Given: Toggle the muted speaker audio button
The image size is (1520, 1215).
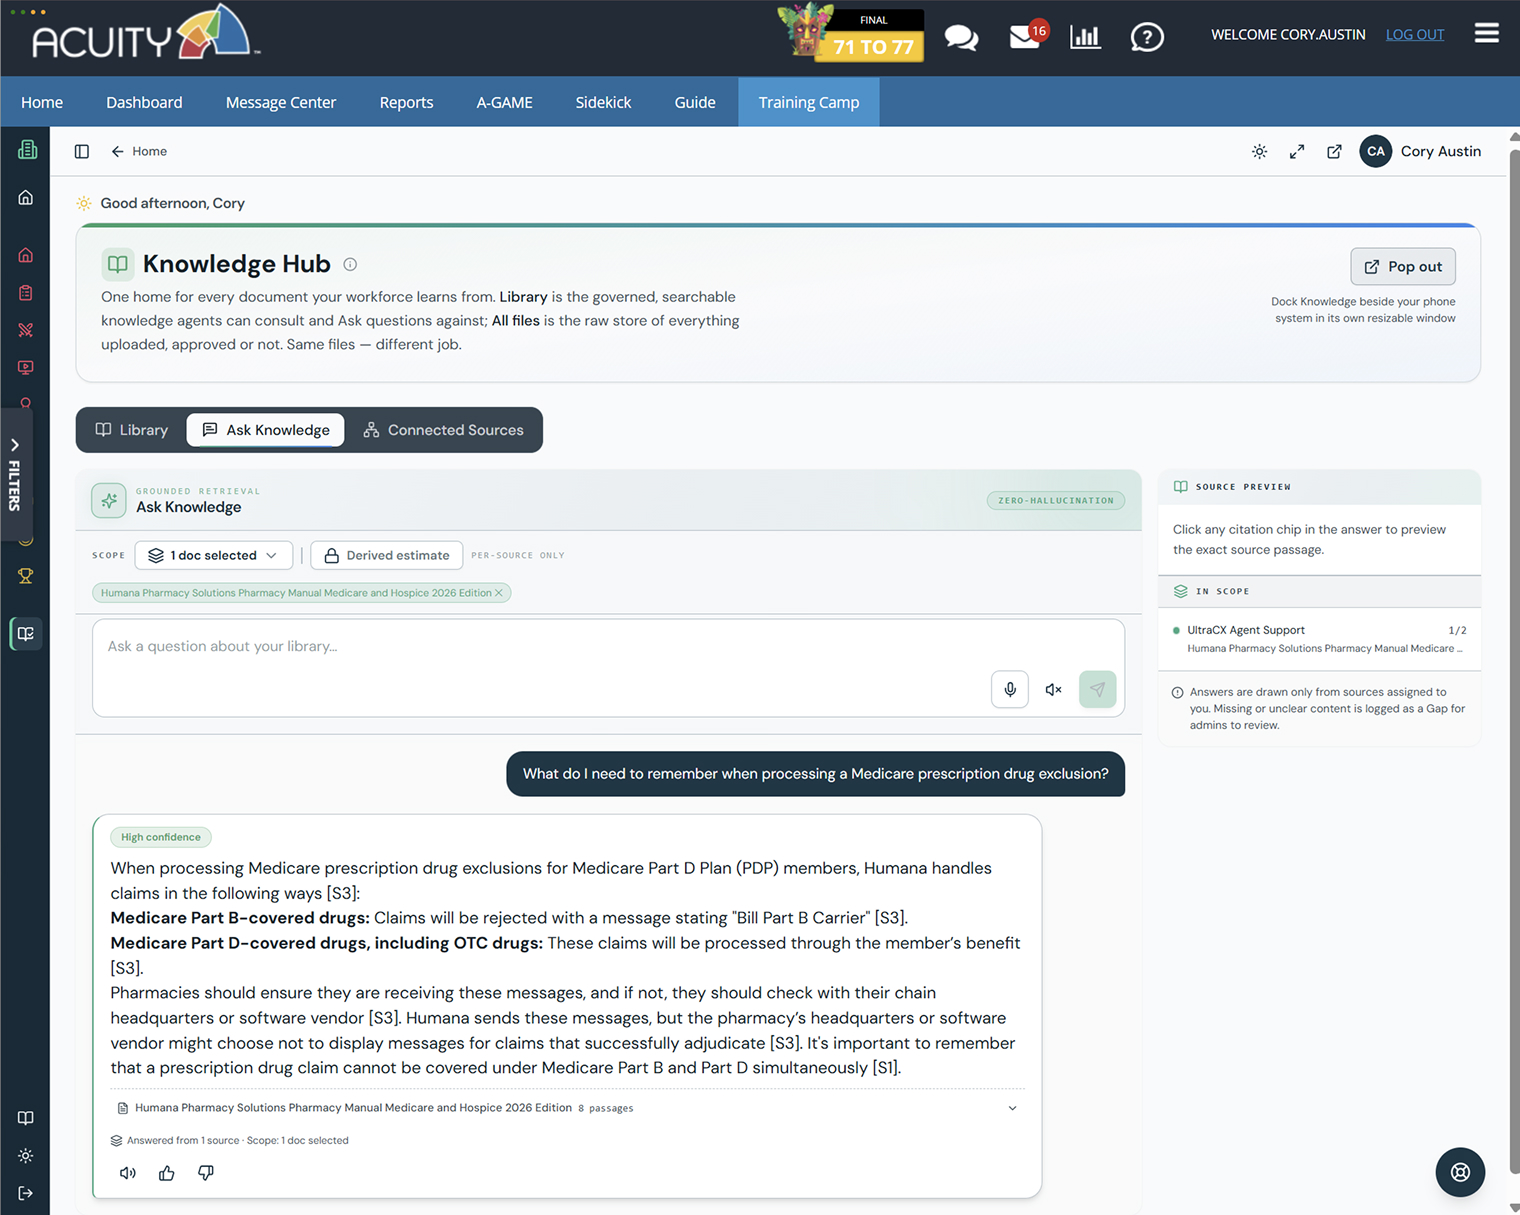Looking at the screenshot, I should (1054, 689).
